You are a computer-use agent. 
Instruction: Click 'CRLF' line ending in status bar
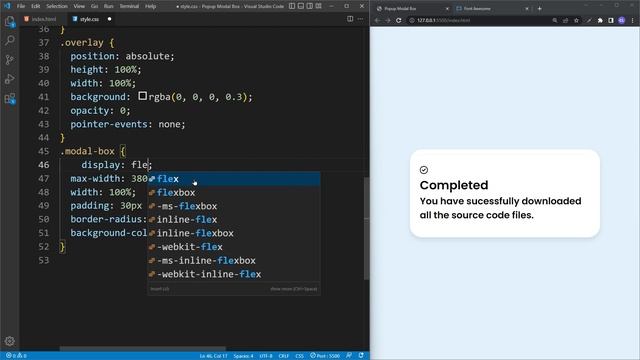[284, 356]
